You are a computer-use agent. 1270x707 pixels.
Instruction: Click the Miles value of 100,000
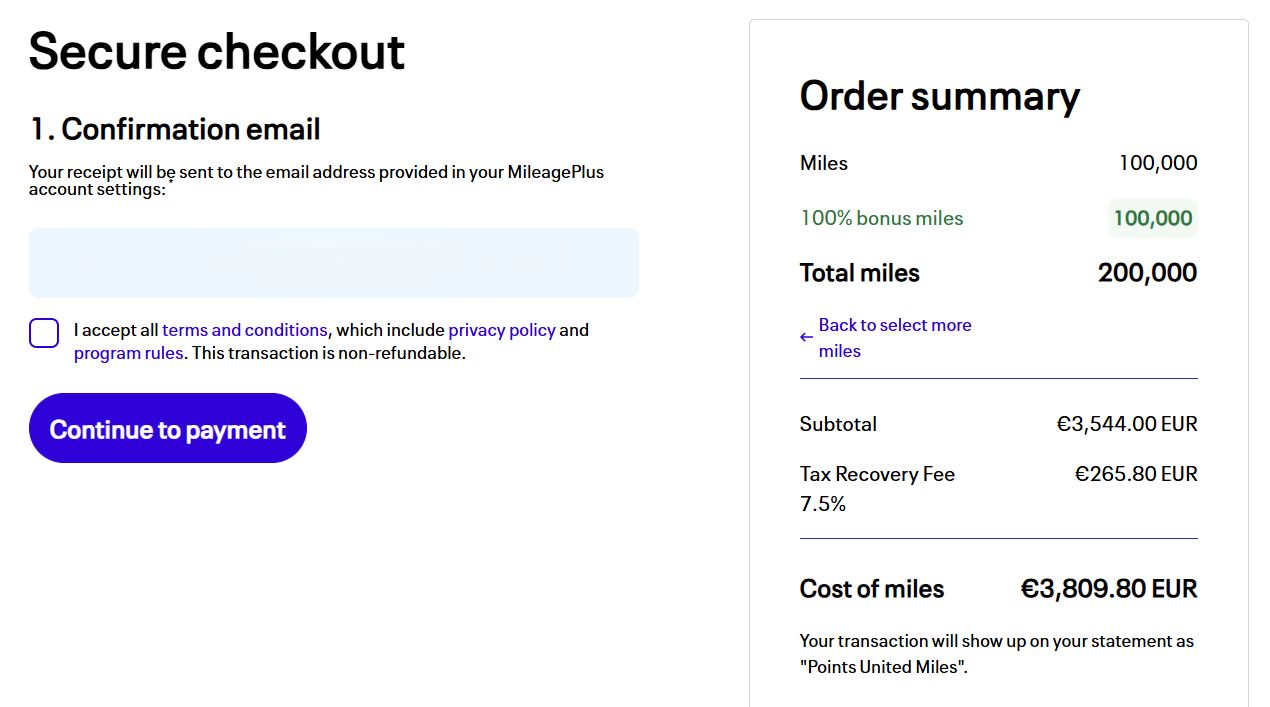pyautogui.click(x=1160, y=162)
